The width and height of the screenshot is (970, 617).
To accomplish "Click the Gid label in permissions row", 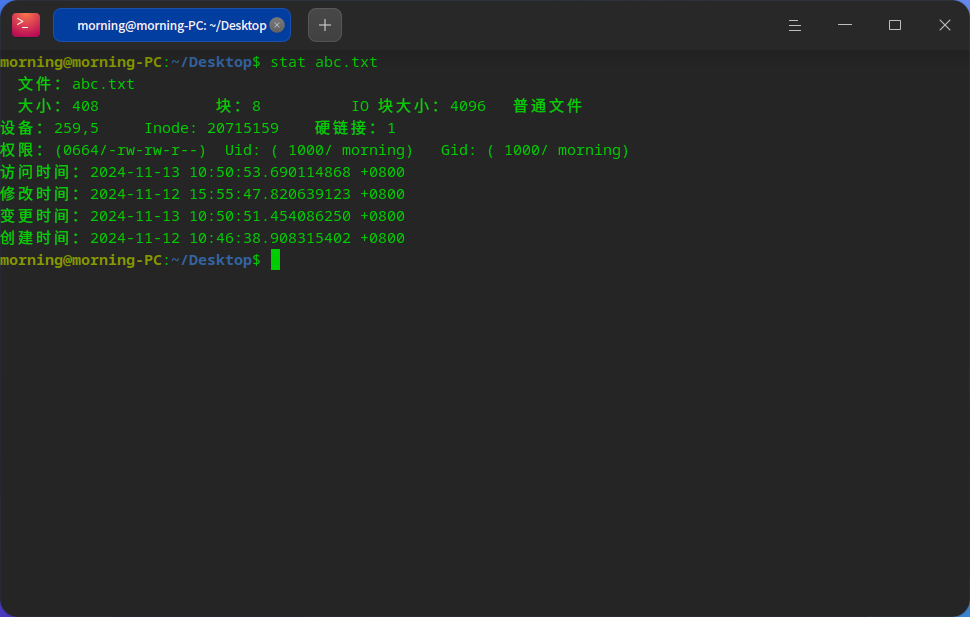I will 458,150.
